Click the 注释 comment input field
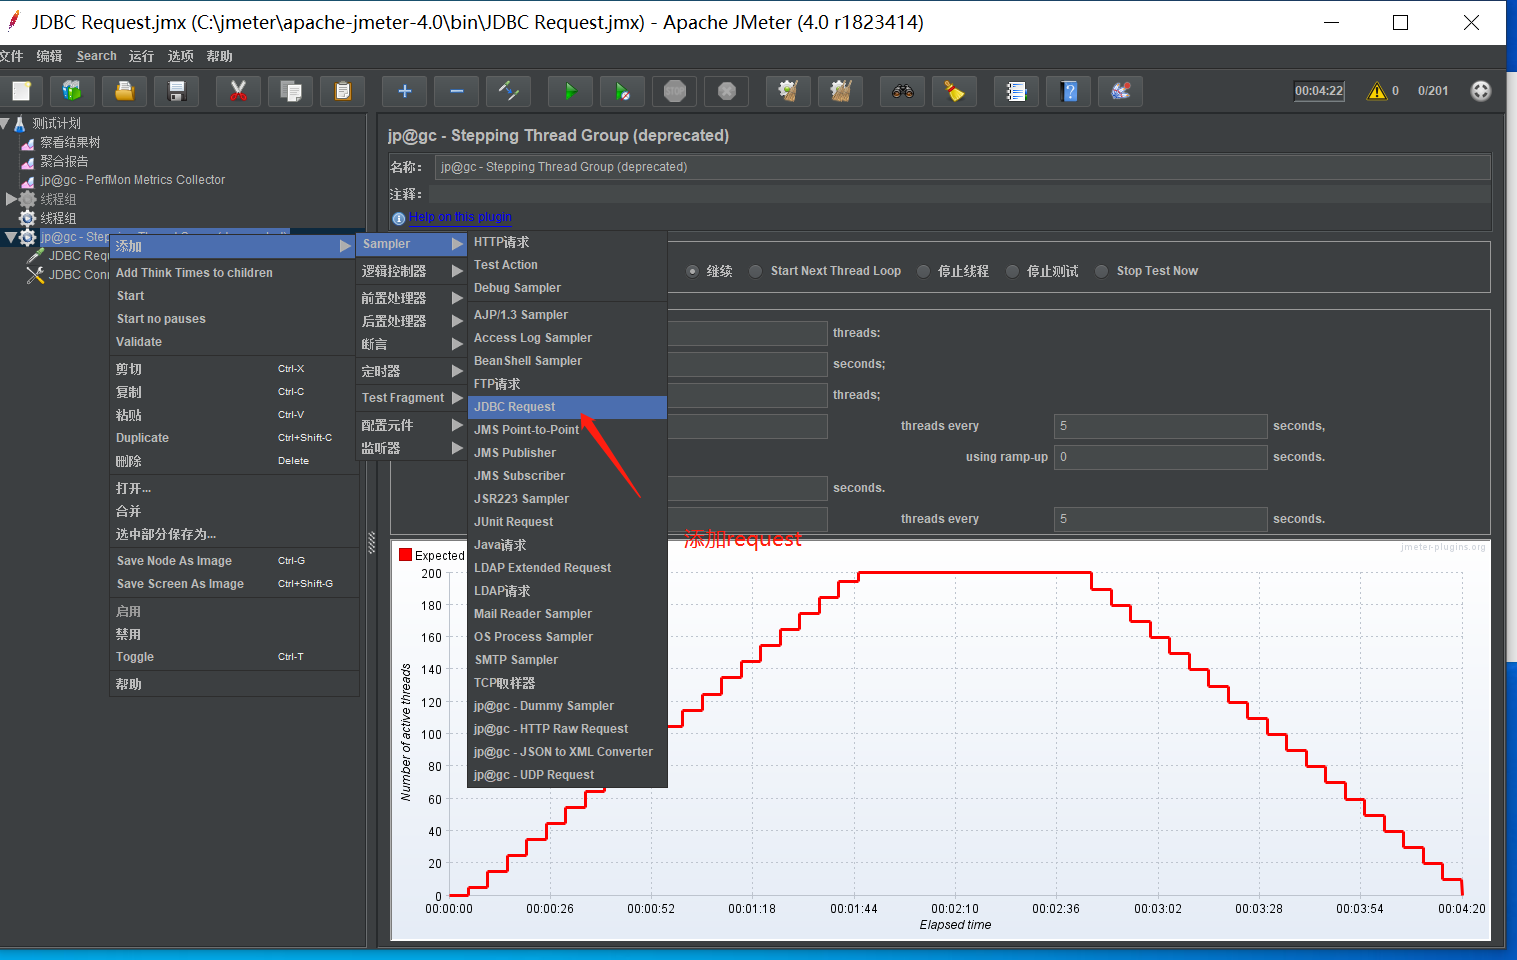The height and width of the screenshot is (960, 1517). tap(962, 194)
